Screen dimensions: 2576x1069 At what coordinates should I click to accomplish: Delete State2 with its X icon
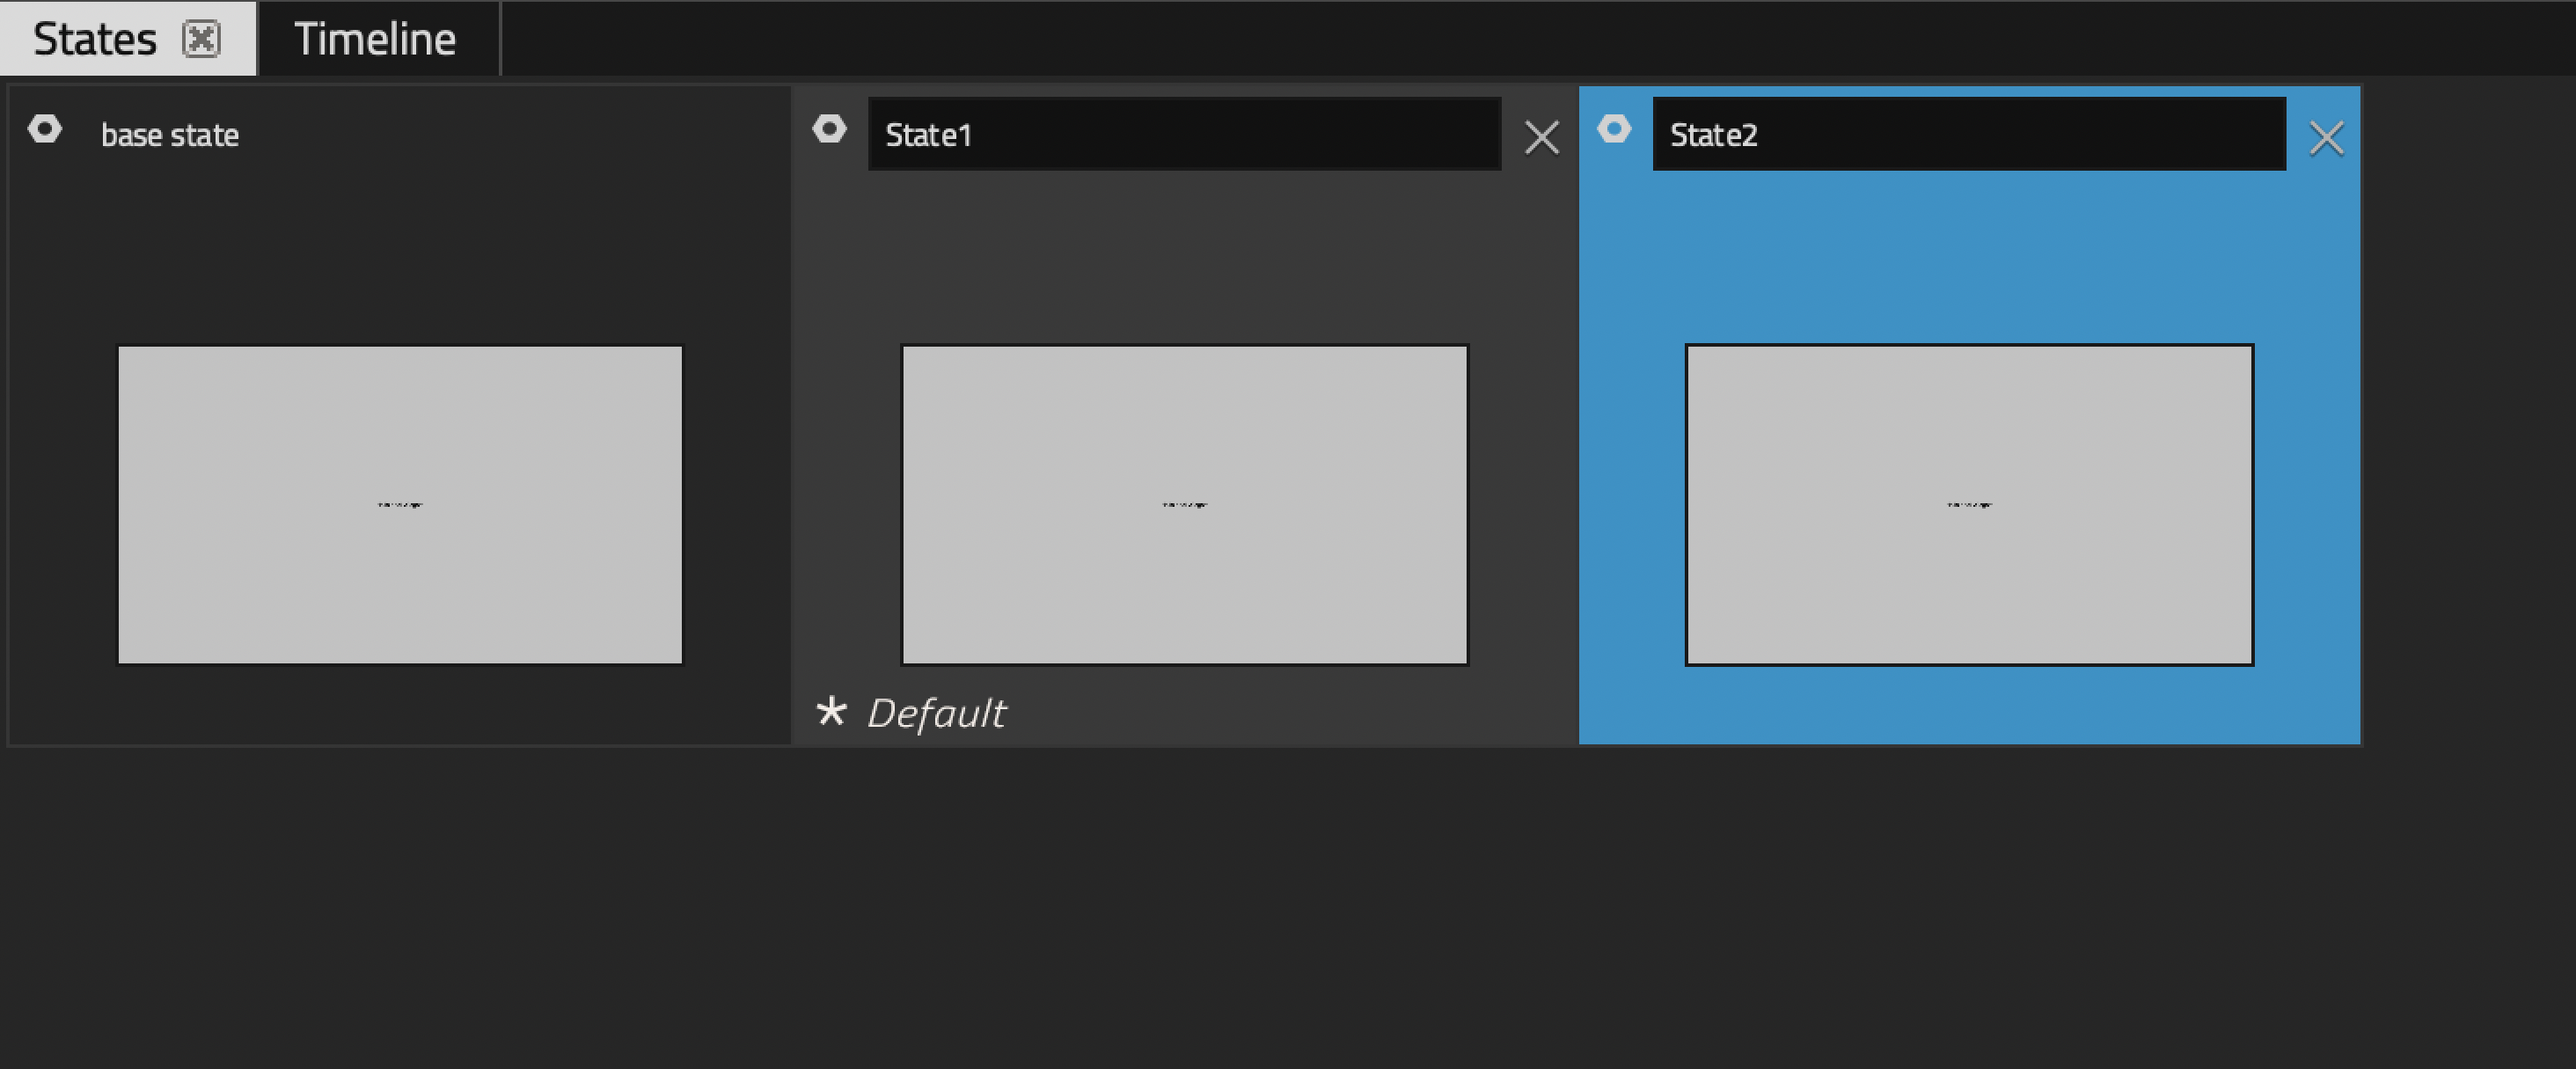point(2326,138)
